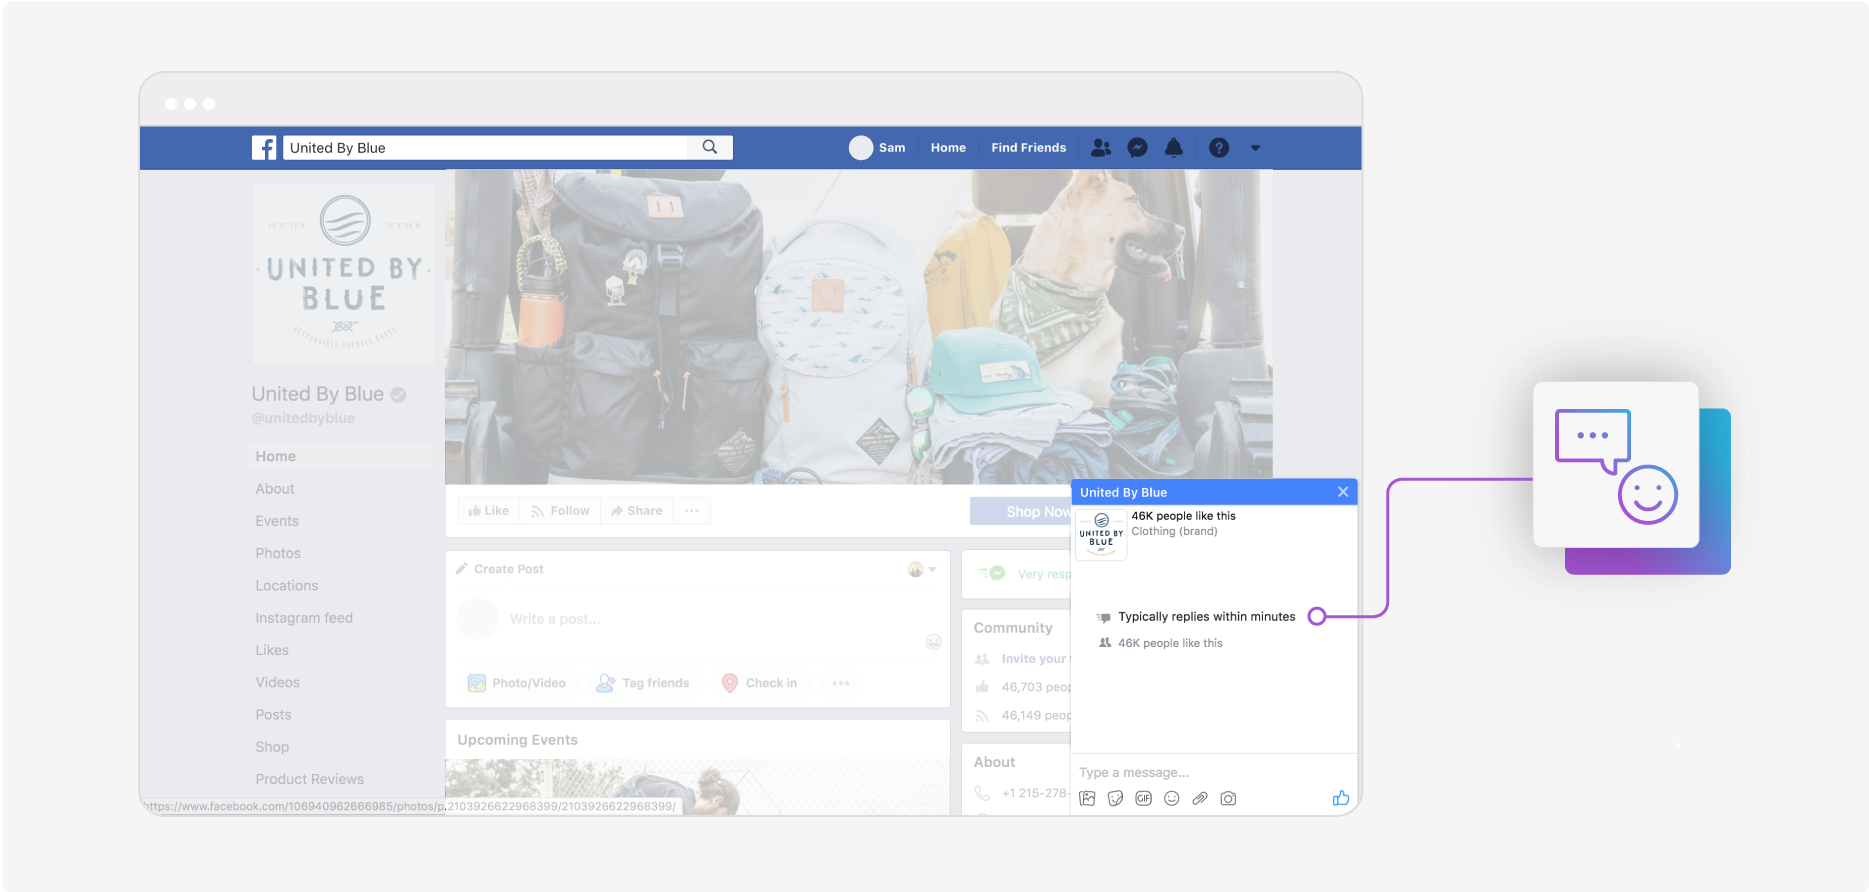Open Videos in the page sidebar

[278, 682]
